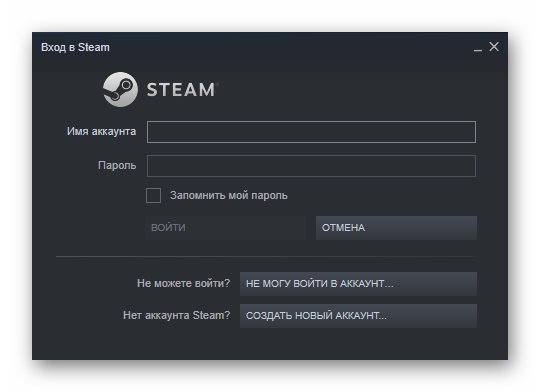Focus the Пароль input field

point(311,166)
